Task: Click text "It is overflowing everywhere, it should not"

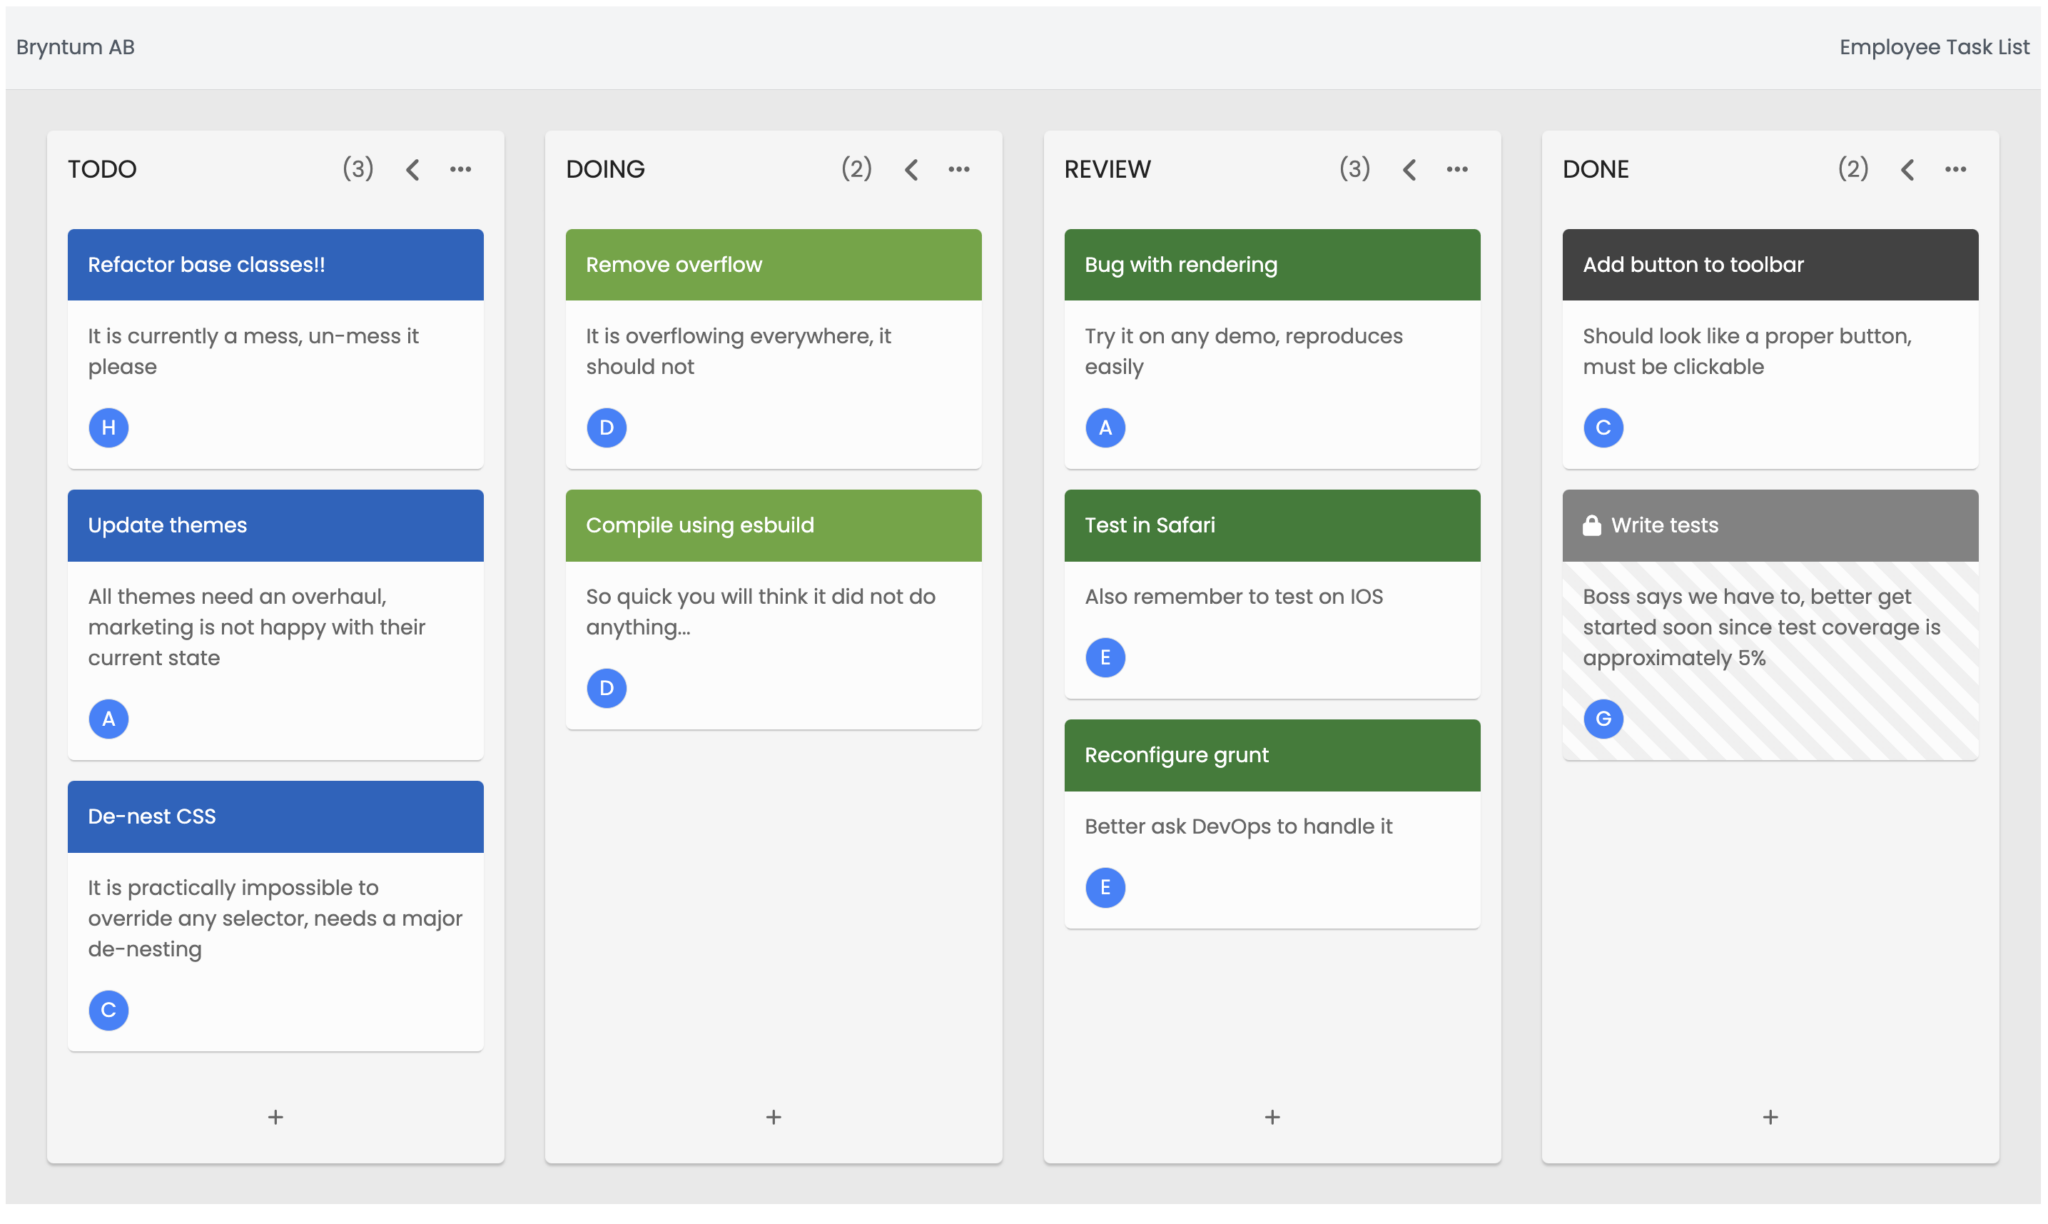Action: click(738, 351)
